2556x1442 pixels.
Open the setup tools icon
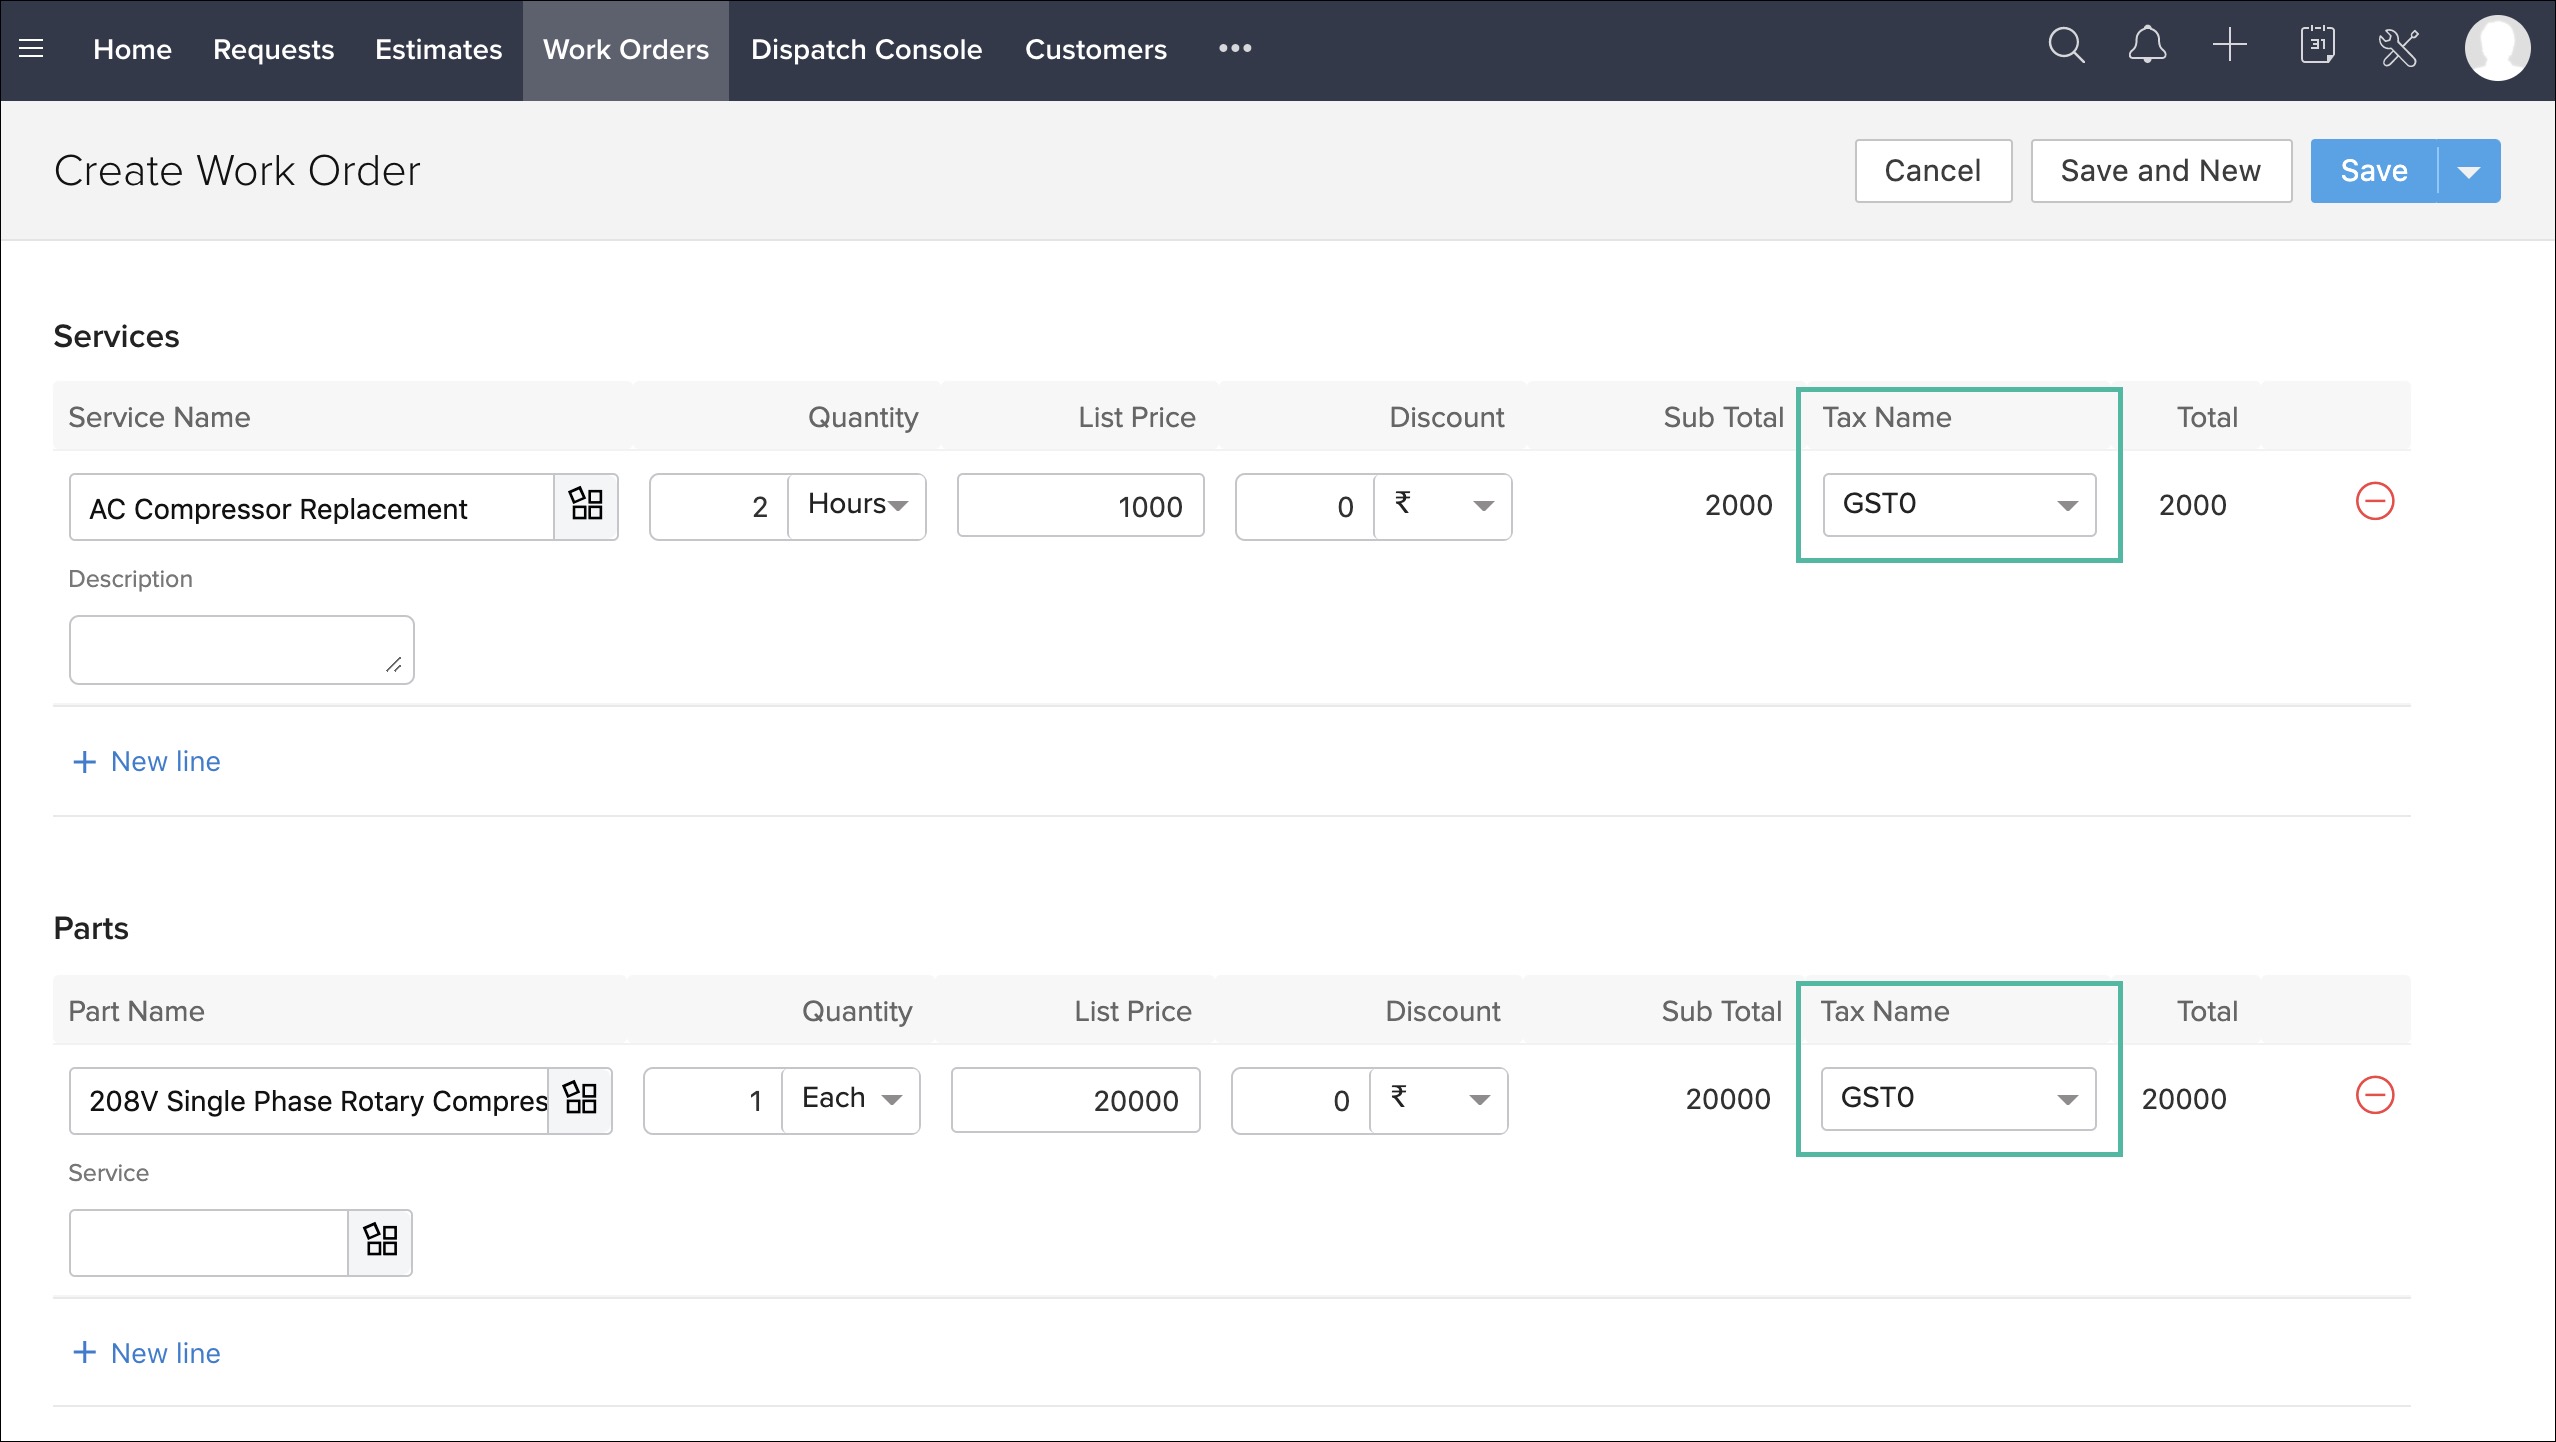tap(2398, 47)
